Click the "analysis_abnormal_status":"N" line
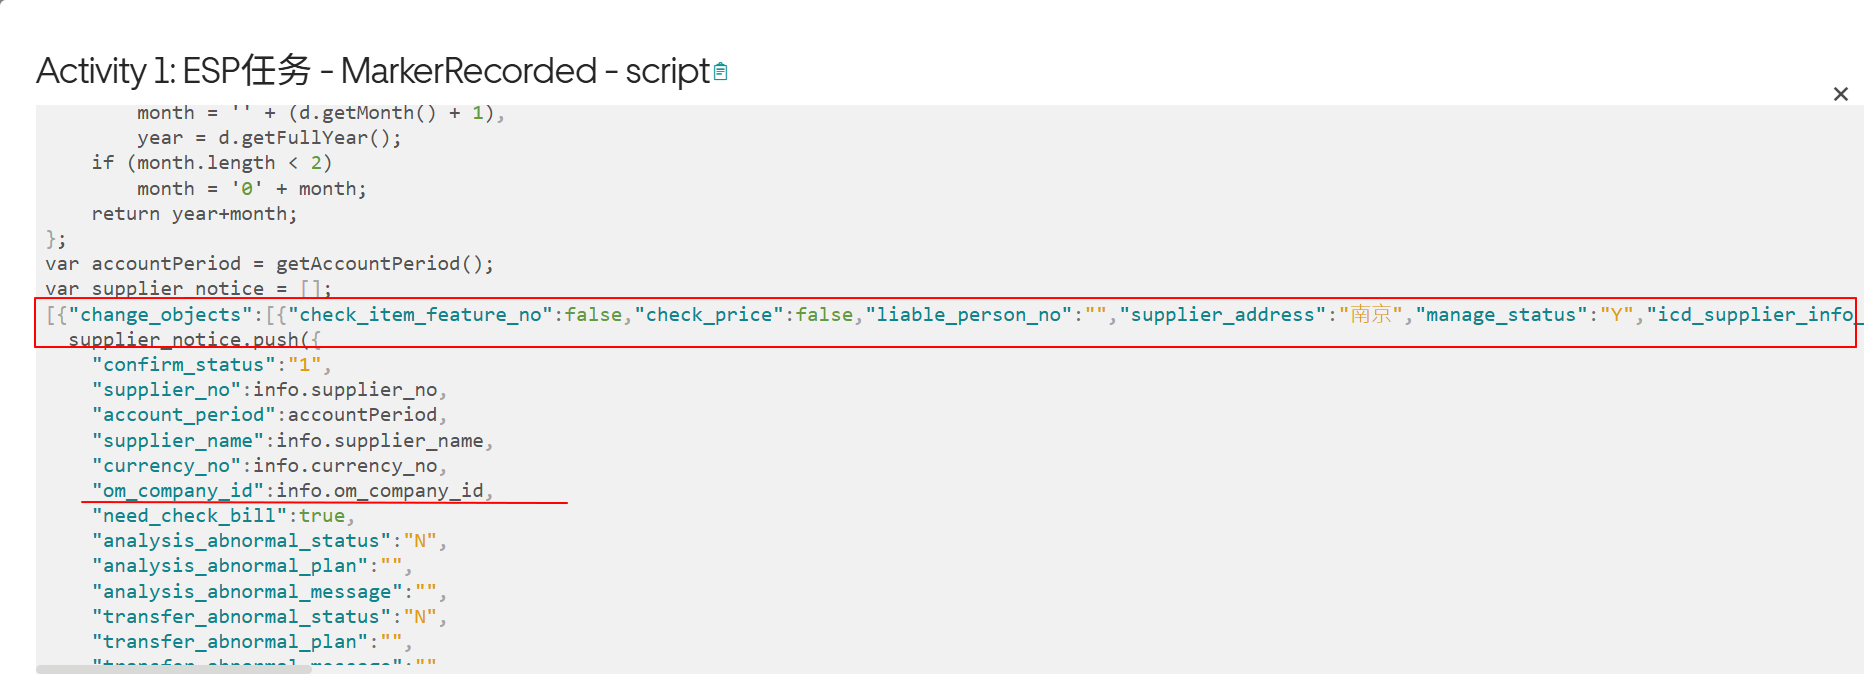The width and height of the screenshot is (1864, 700). tap(270, 540)
